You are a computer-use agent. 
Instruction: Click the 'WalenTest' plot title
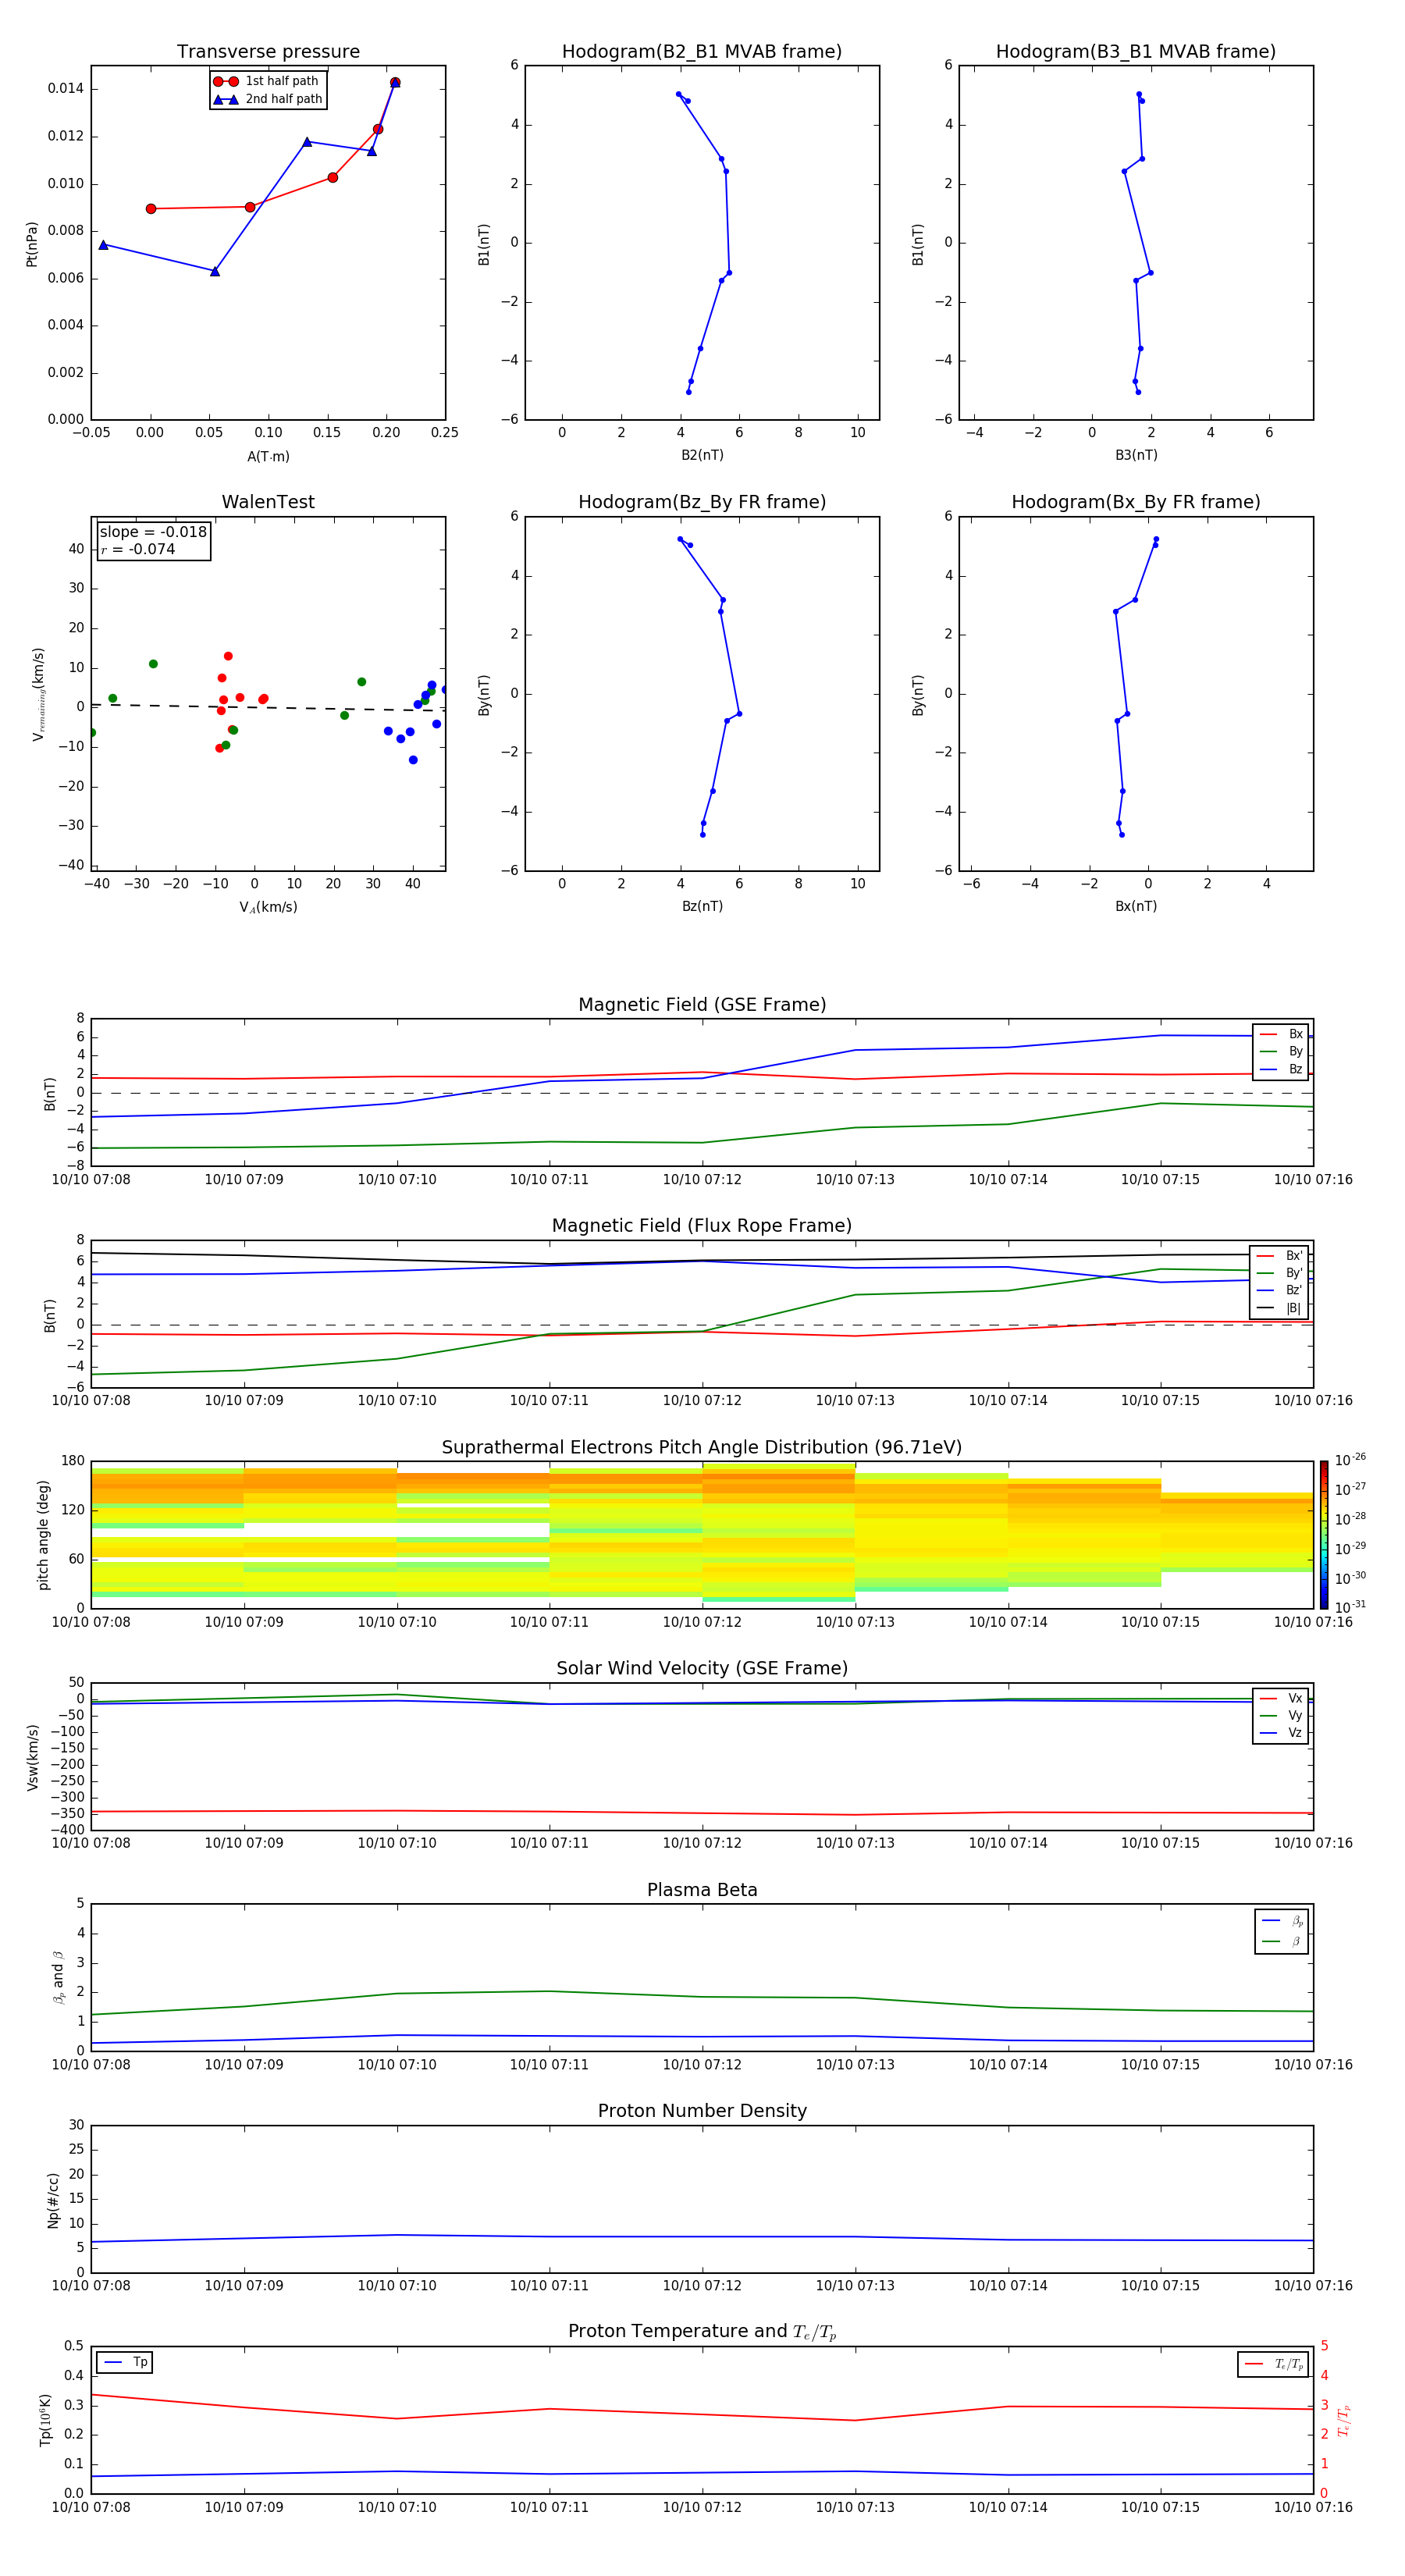click(268, 502)
